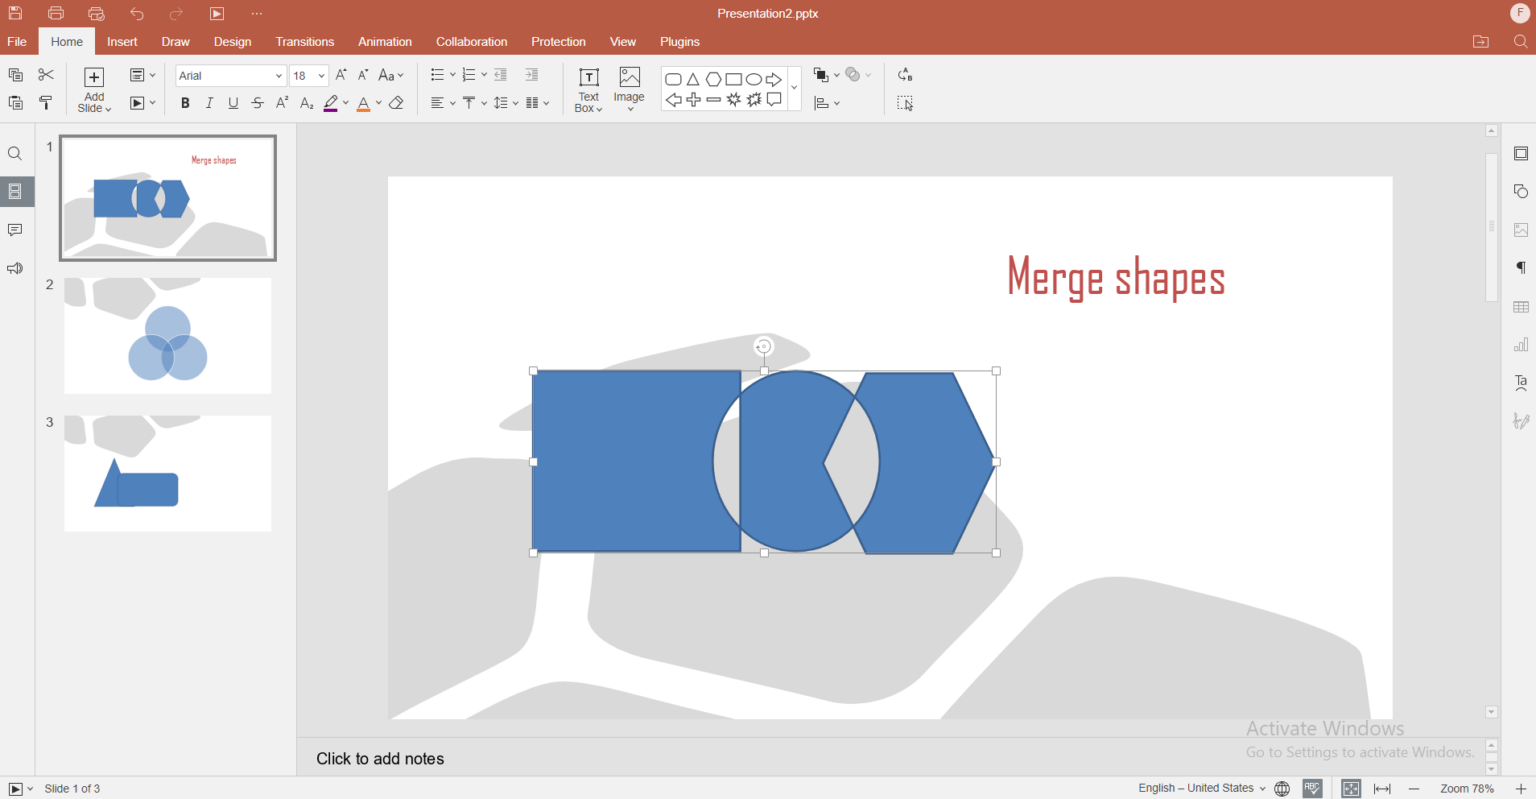Select slide 2 thumbnail
The image size is (1536, 799).
(168, 336)
